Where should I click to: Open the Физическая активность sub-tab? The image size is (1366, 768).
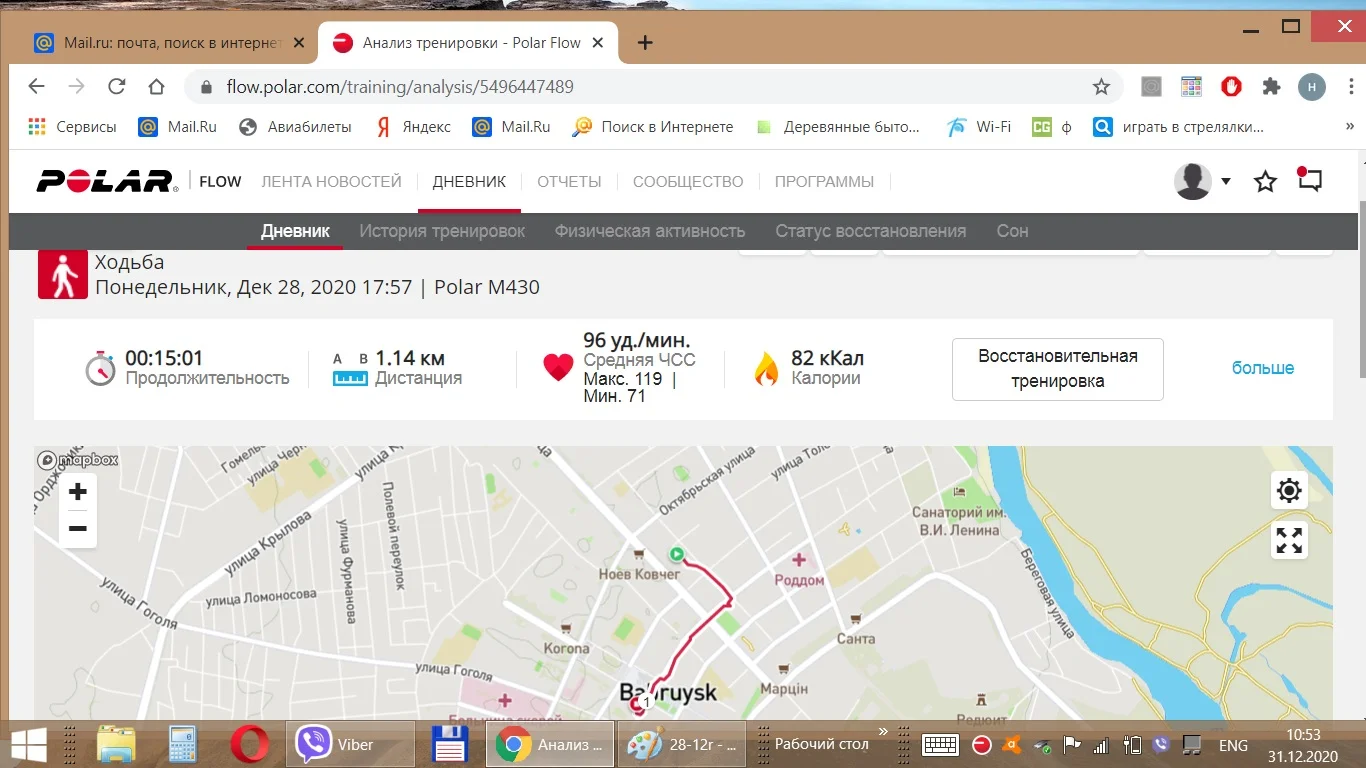pos(650,231)
